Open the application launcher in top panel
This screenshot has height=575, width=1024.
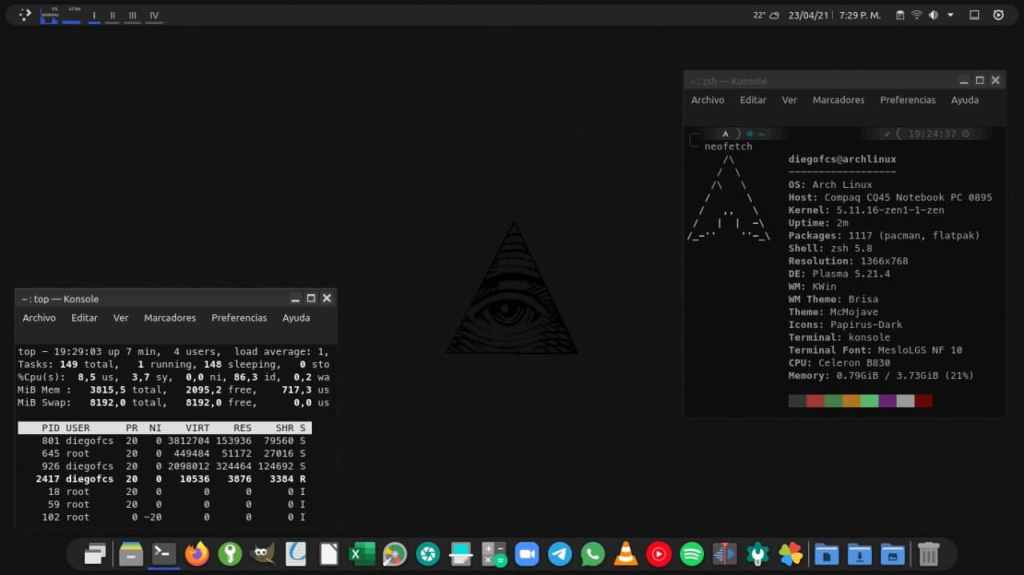coord(25,15)
